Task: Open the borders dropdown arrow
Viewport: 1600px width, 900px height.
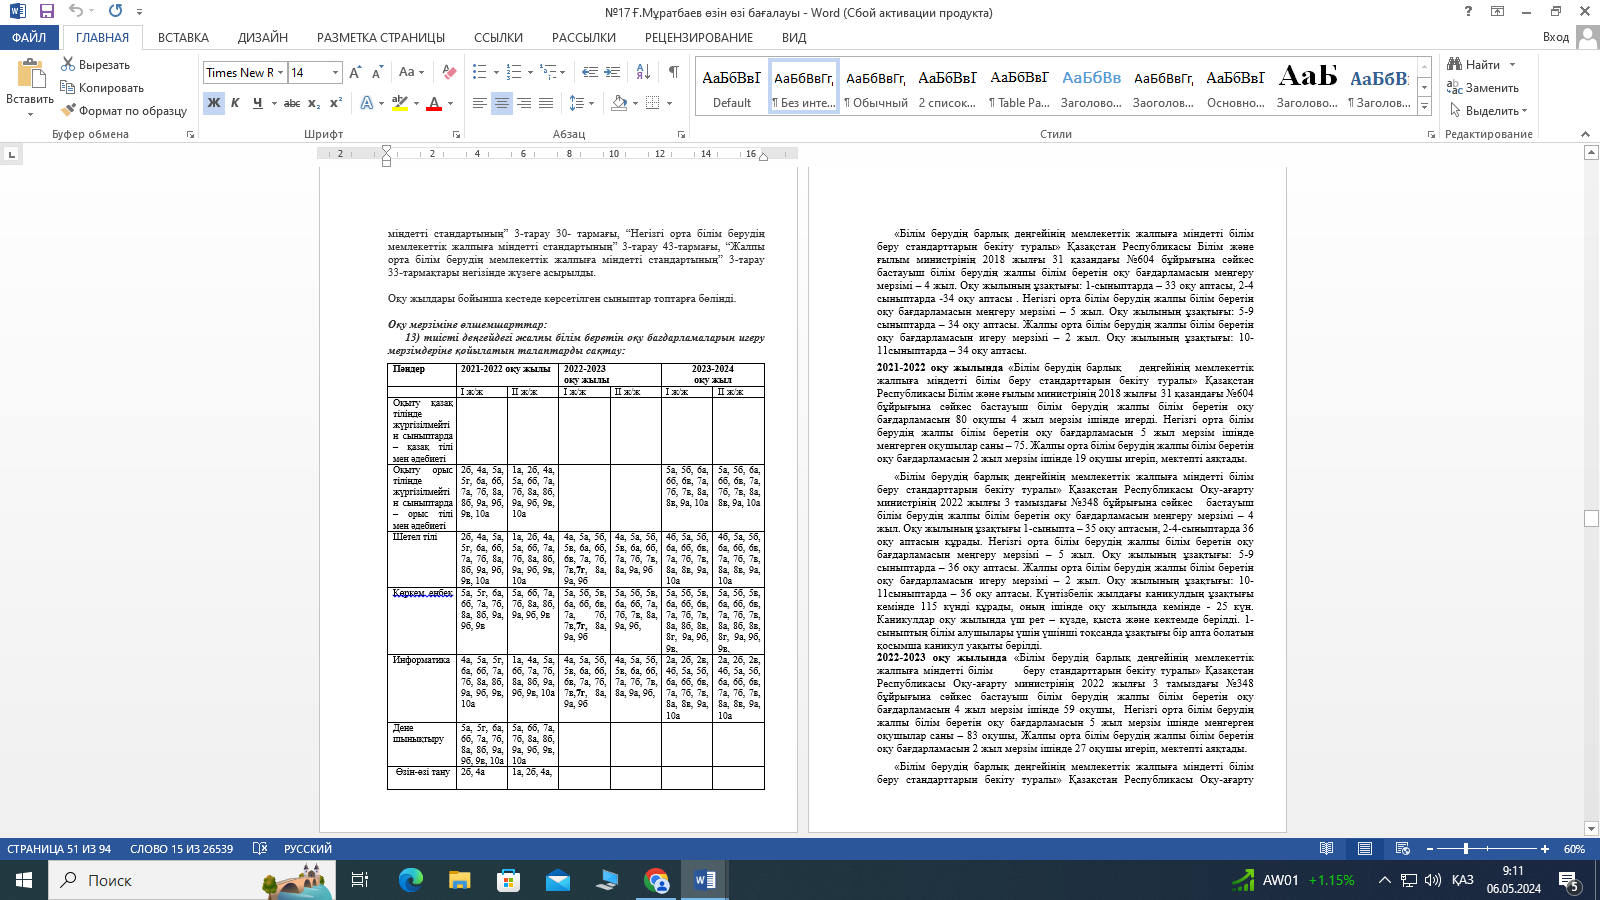Action: point(669,103)
